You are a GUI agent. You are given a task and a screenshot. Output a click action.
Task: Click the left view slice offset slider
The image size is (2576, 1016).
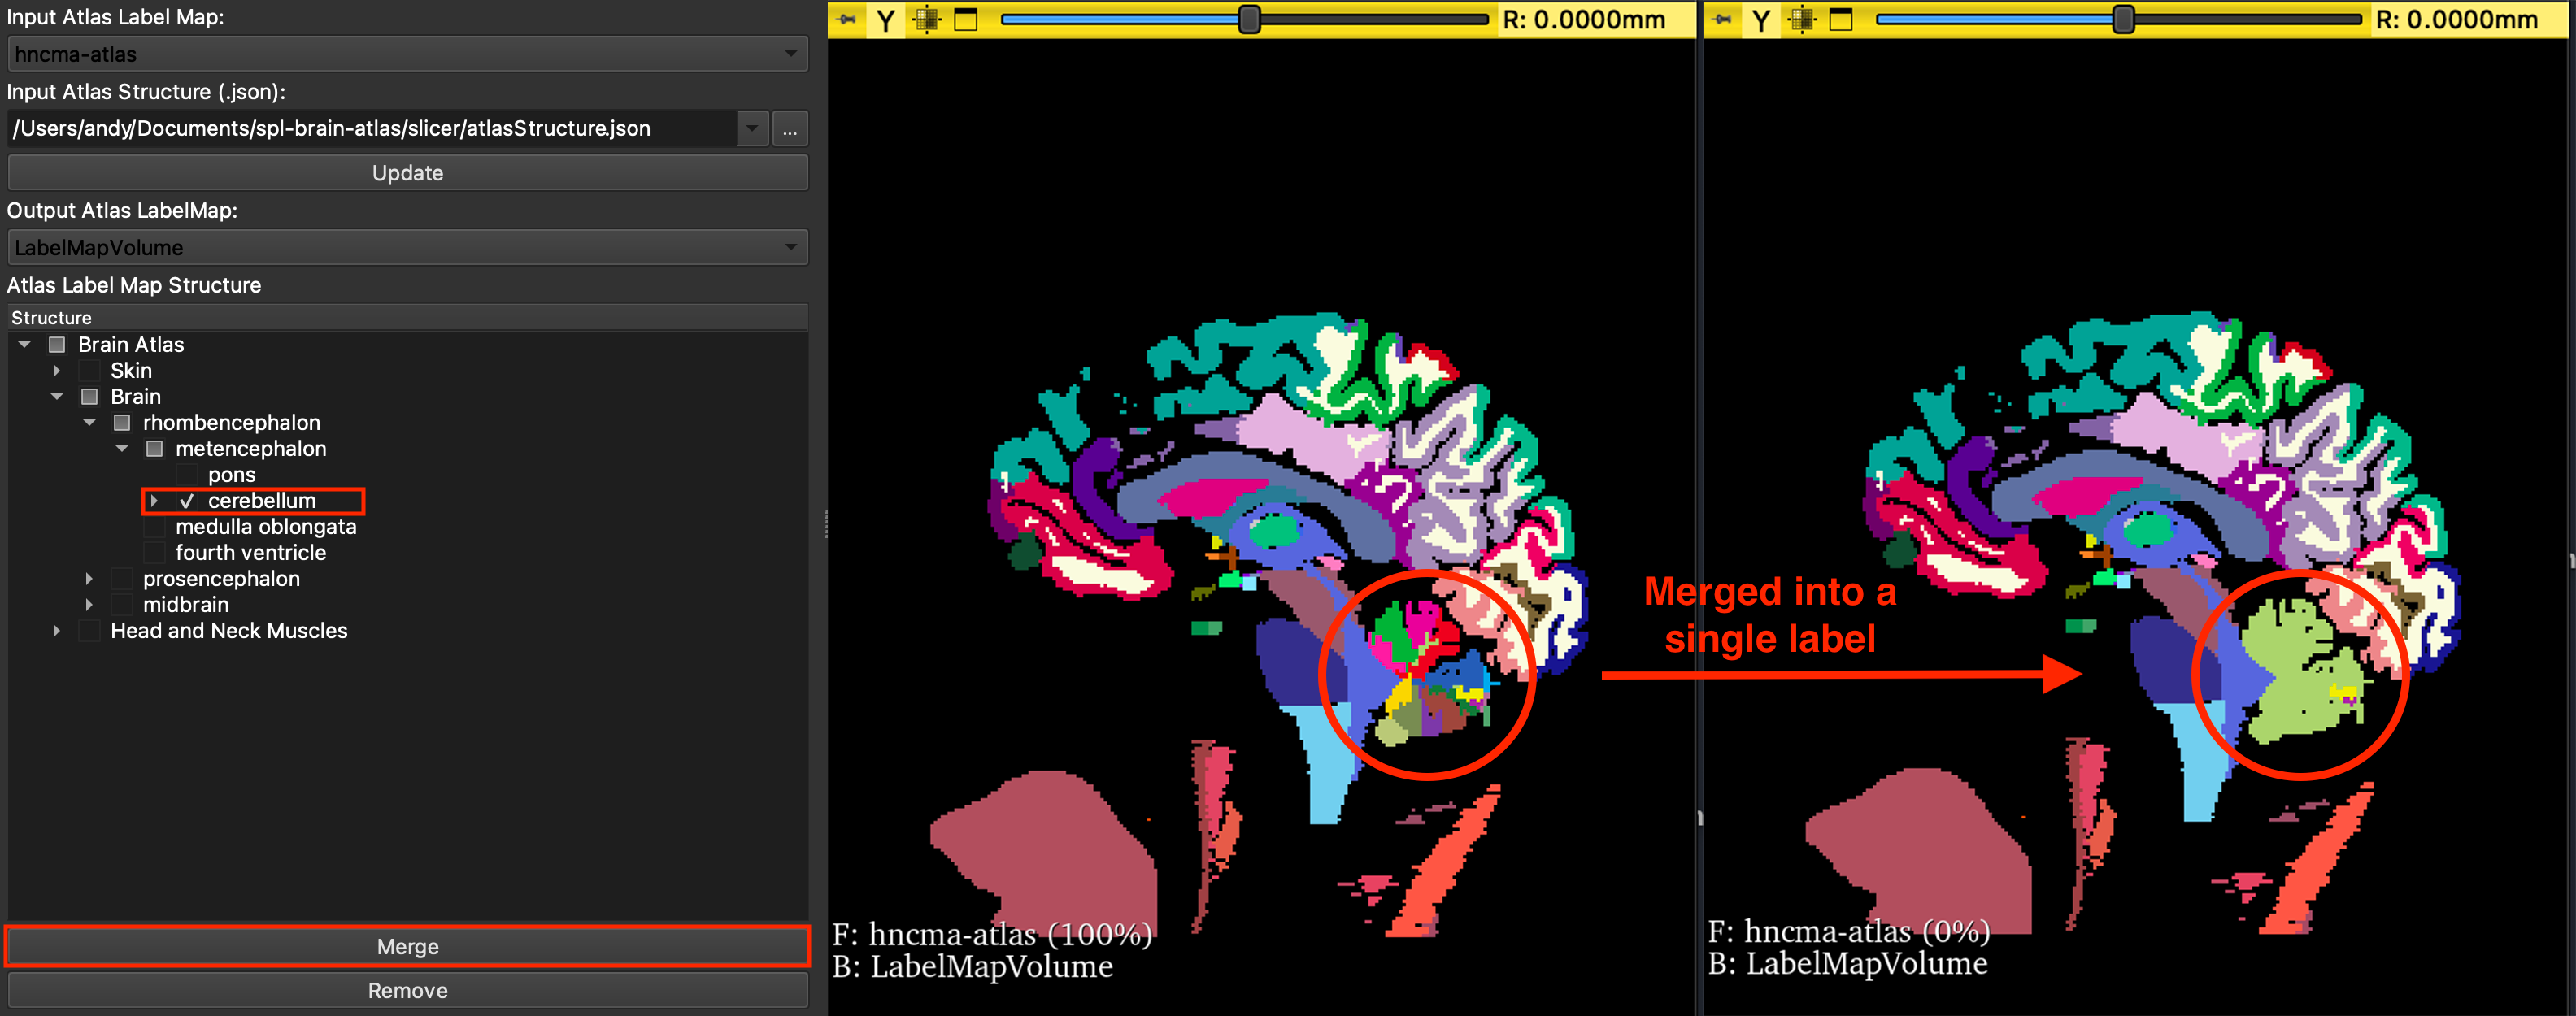[x=1249, y=20]
